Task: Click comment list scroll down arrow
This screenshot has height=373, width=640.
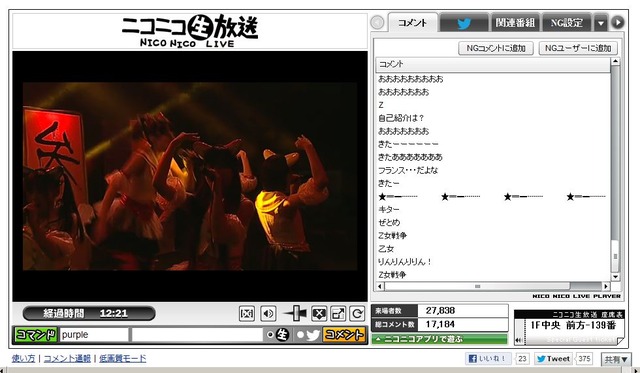Action: tap(615, 277)
